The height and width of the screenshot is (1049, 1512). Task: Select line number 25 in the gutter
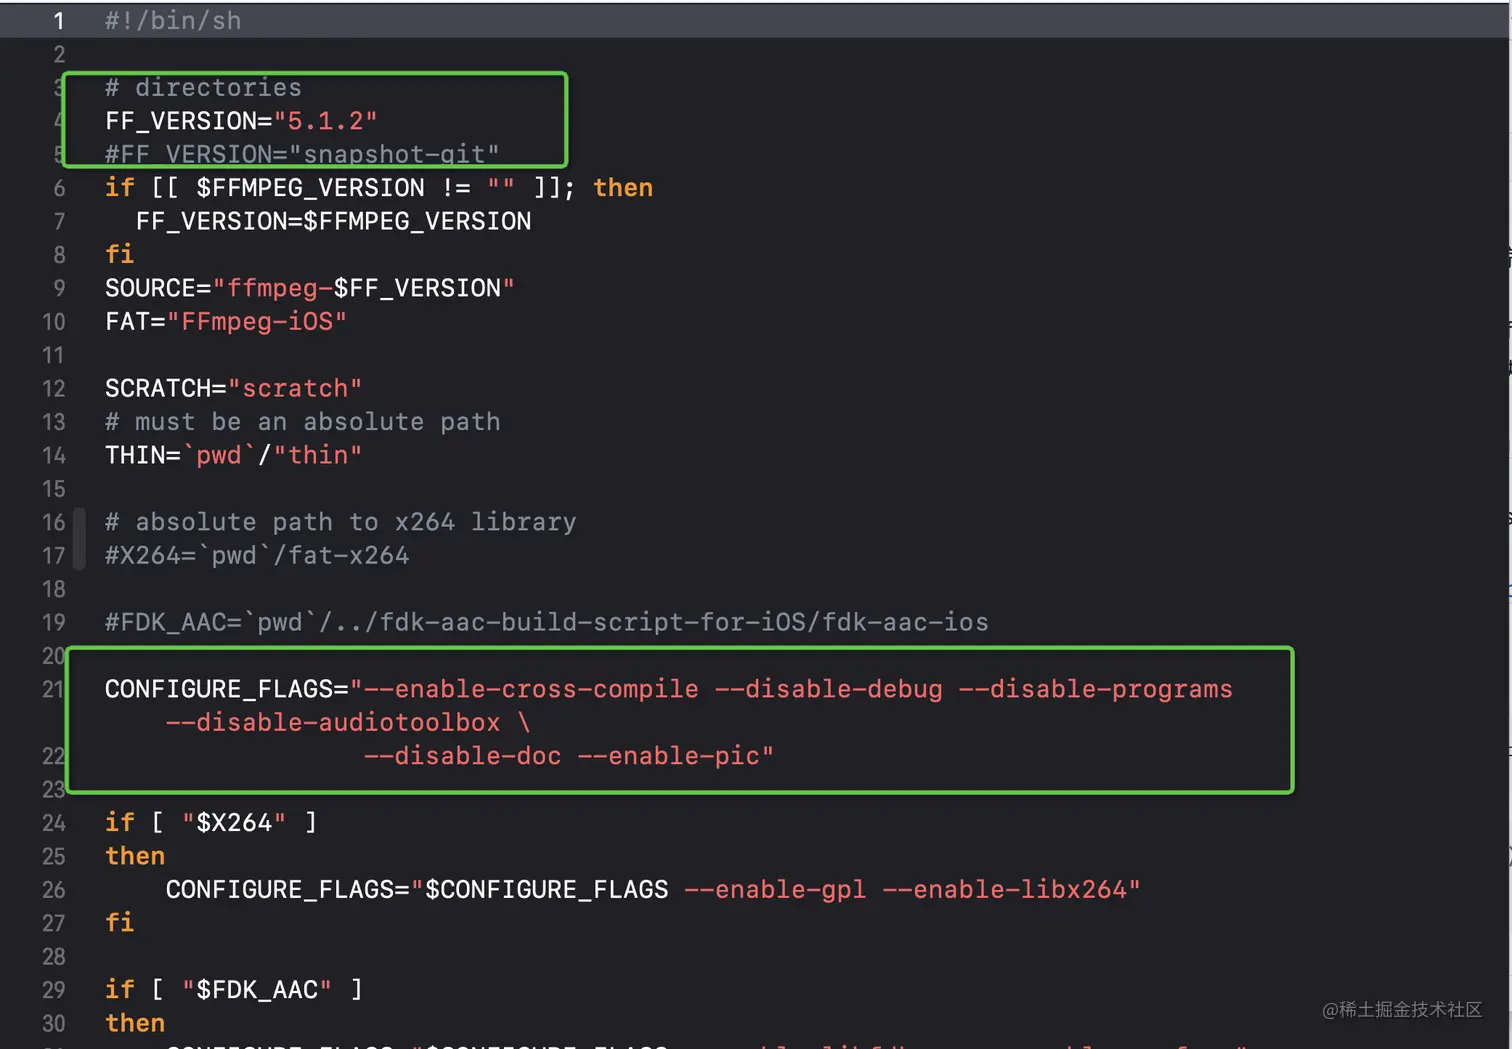pos(54,856)
